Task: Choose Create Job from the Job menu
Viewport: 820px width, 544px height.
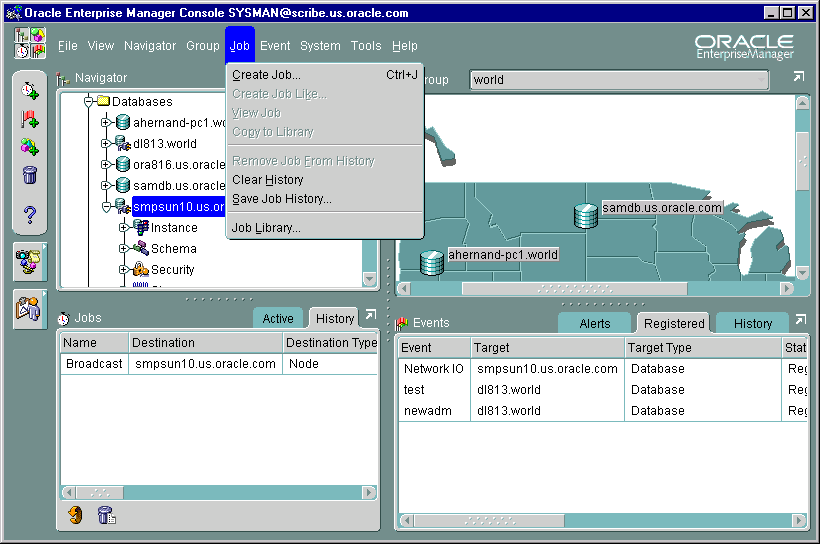Action: (x=266, y=75)
